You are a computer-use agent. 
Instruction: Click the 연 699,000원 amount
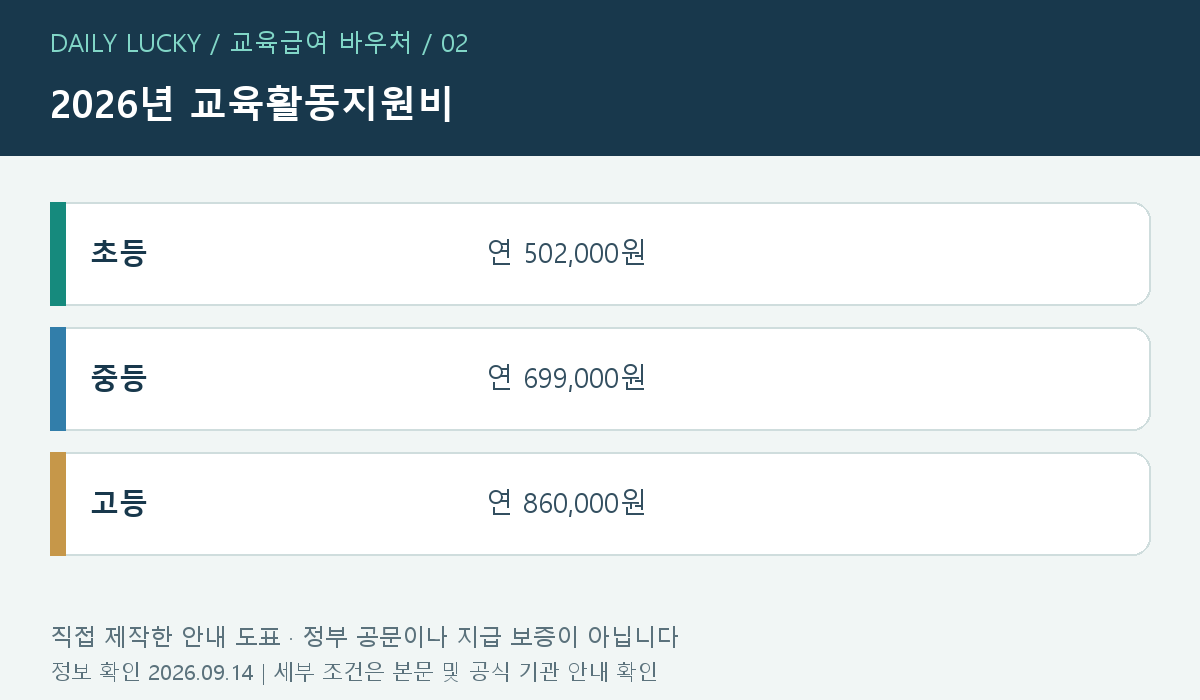(x=567, y=378)
